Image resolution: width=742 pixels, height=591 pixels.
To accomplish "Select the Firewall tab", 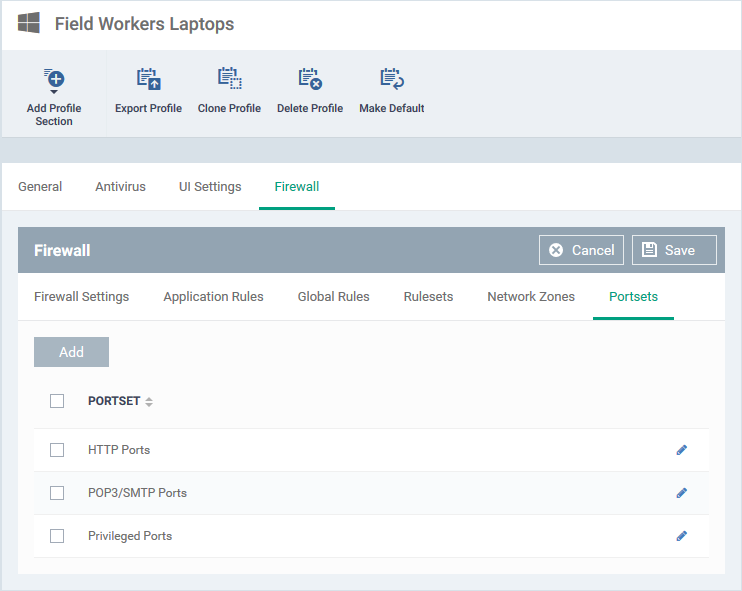I will 297,186.
